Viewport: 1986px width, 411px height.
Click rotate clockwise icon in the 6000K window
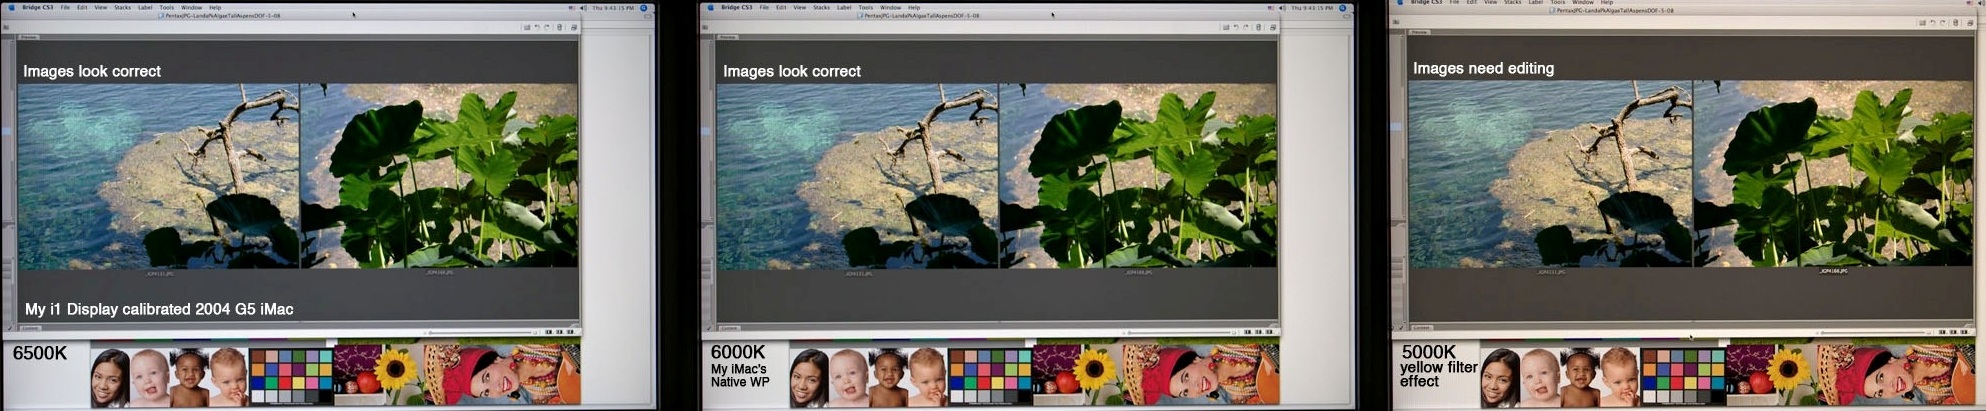[1246, 27]
